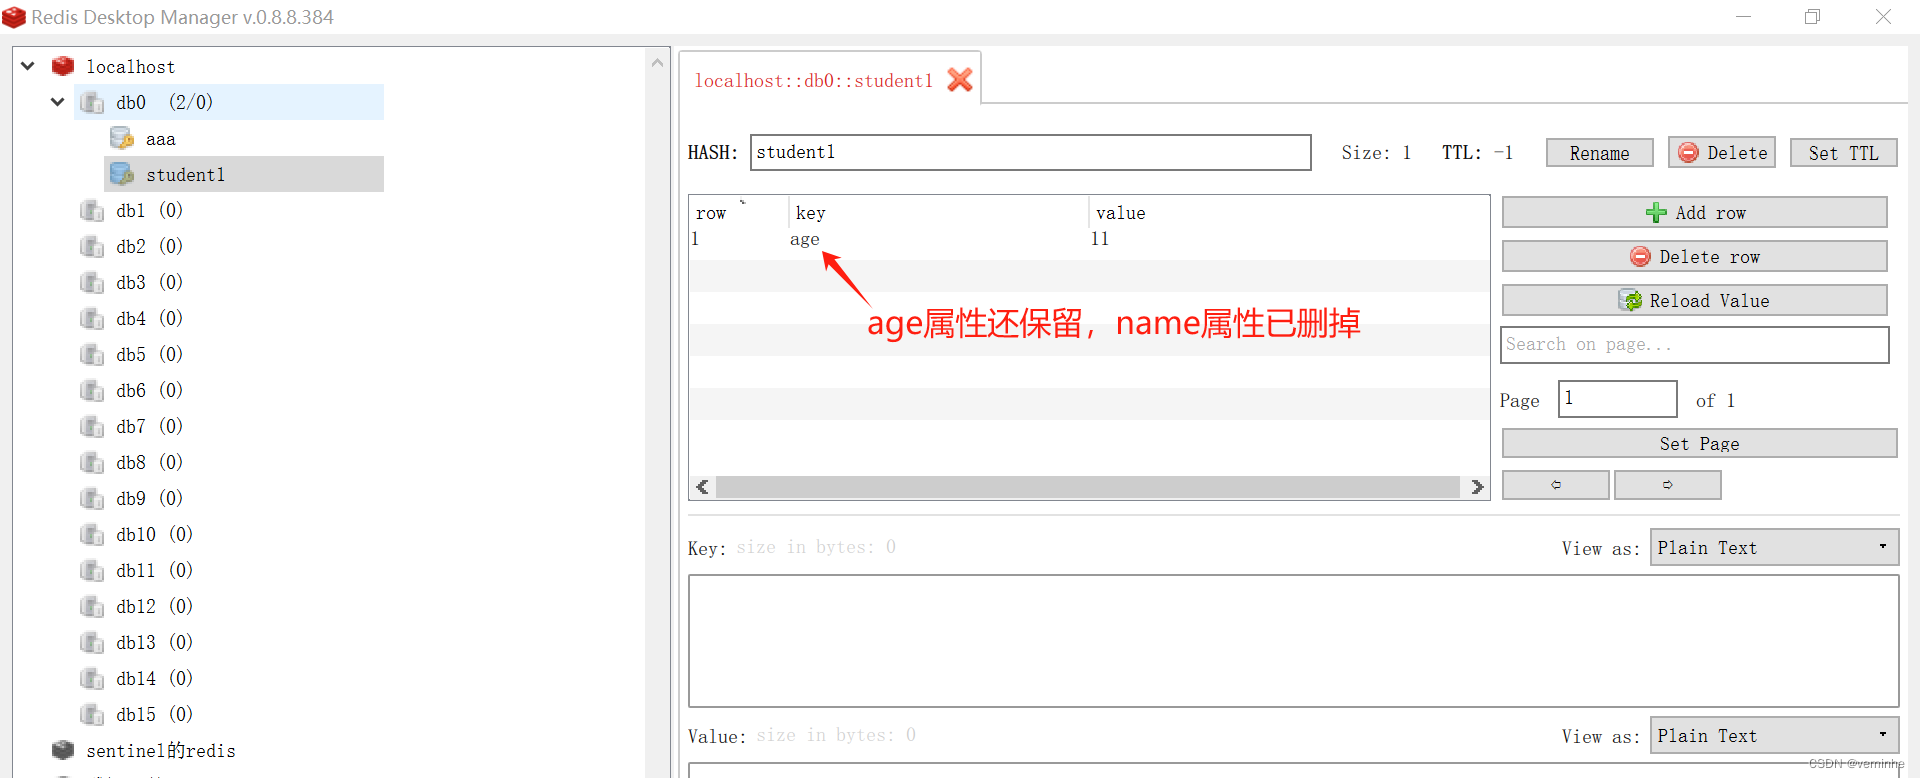Select db5 (0) database label
This screenshot has width=1920, height=778.
[149, 354]
